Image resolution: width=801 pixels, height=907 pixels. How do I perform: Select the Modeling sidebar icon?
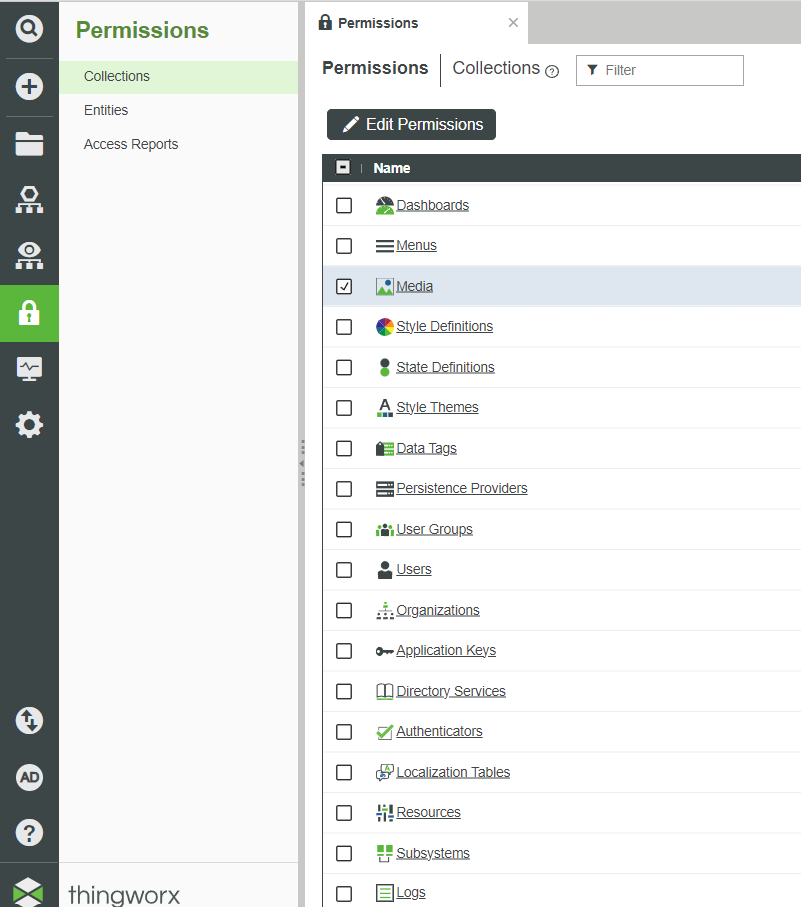pyautogui.click(x=29, y=199)
